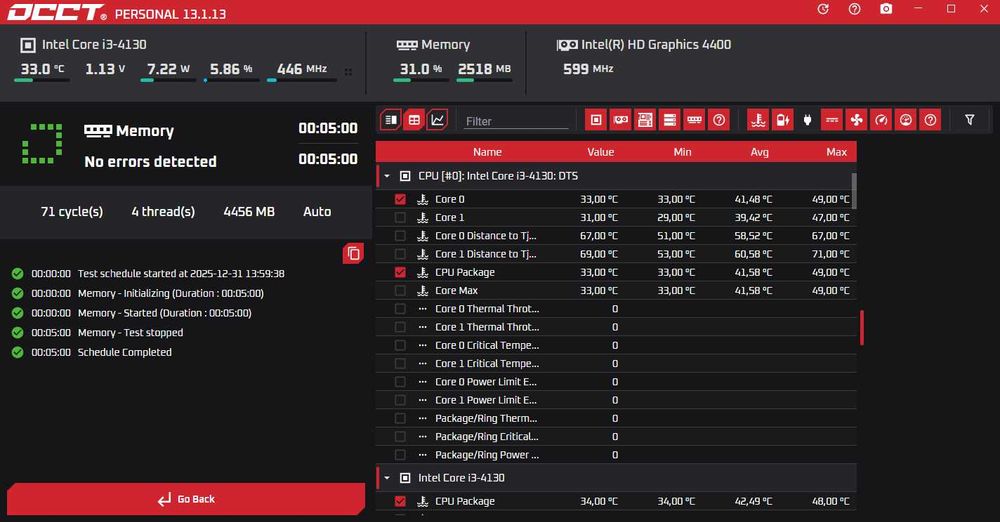
Task: Toggle the unknown-device filter after memory icon
Action: (719, 119)
